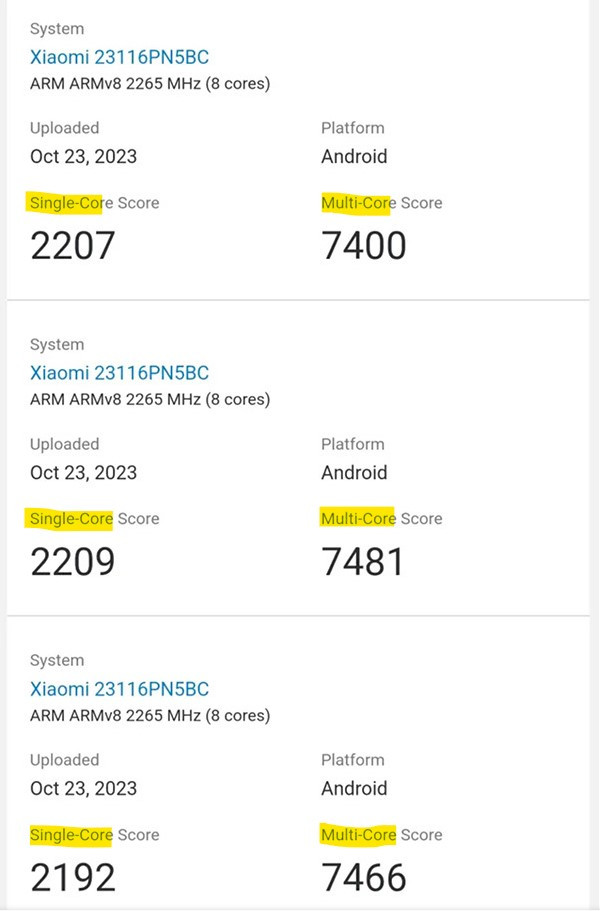Click the highlighted Multi-Core Score label above 7400

coord(381,203)
